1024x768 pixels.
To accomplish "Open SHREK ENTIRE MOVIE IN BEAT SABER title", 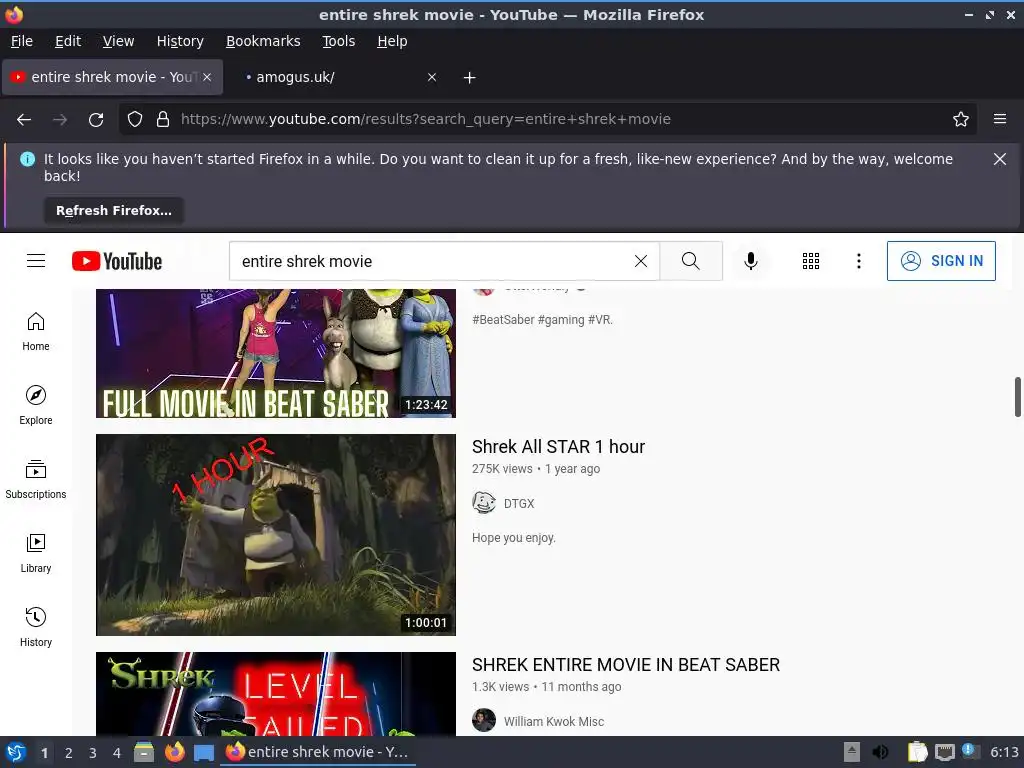I will tap(626, 665).
